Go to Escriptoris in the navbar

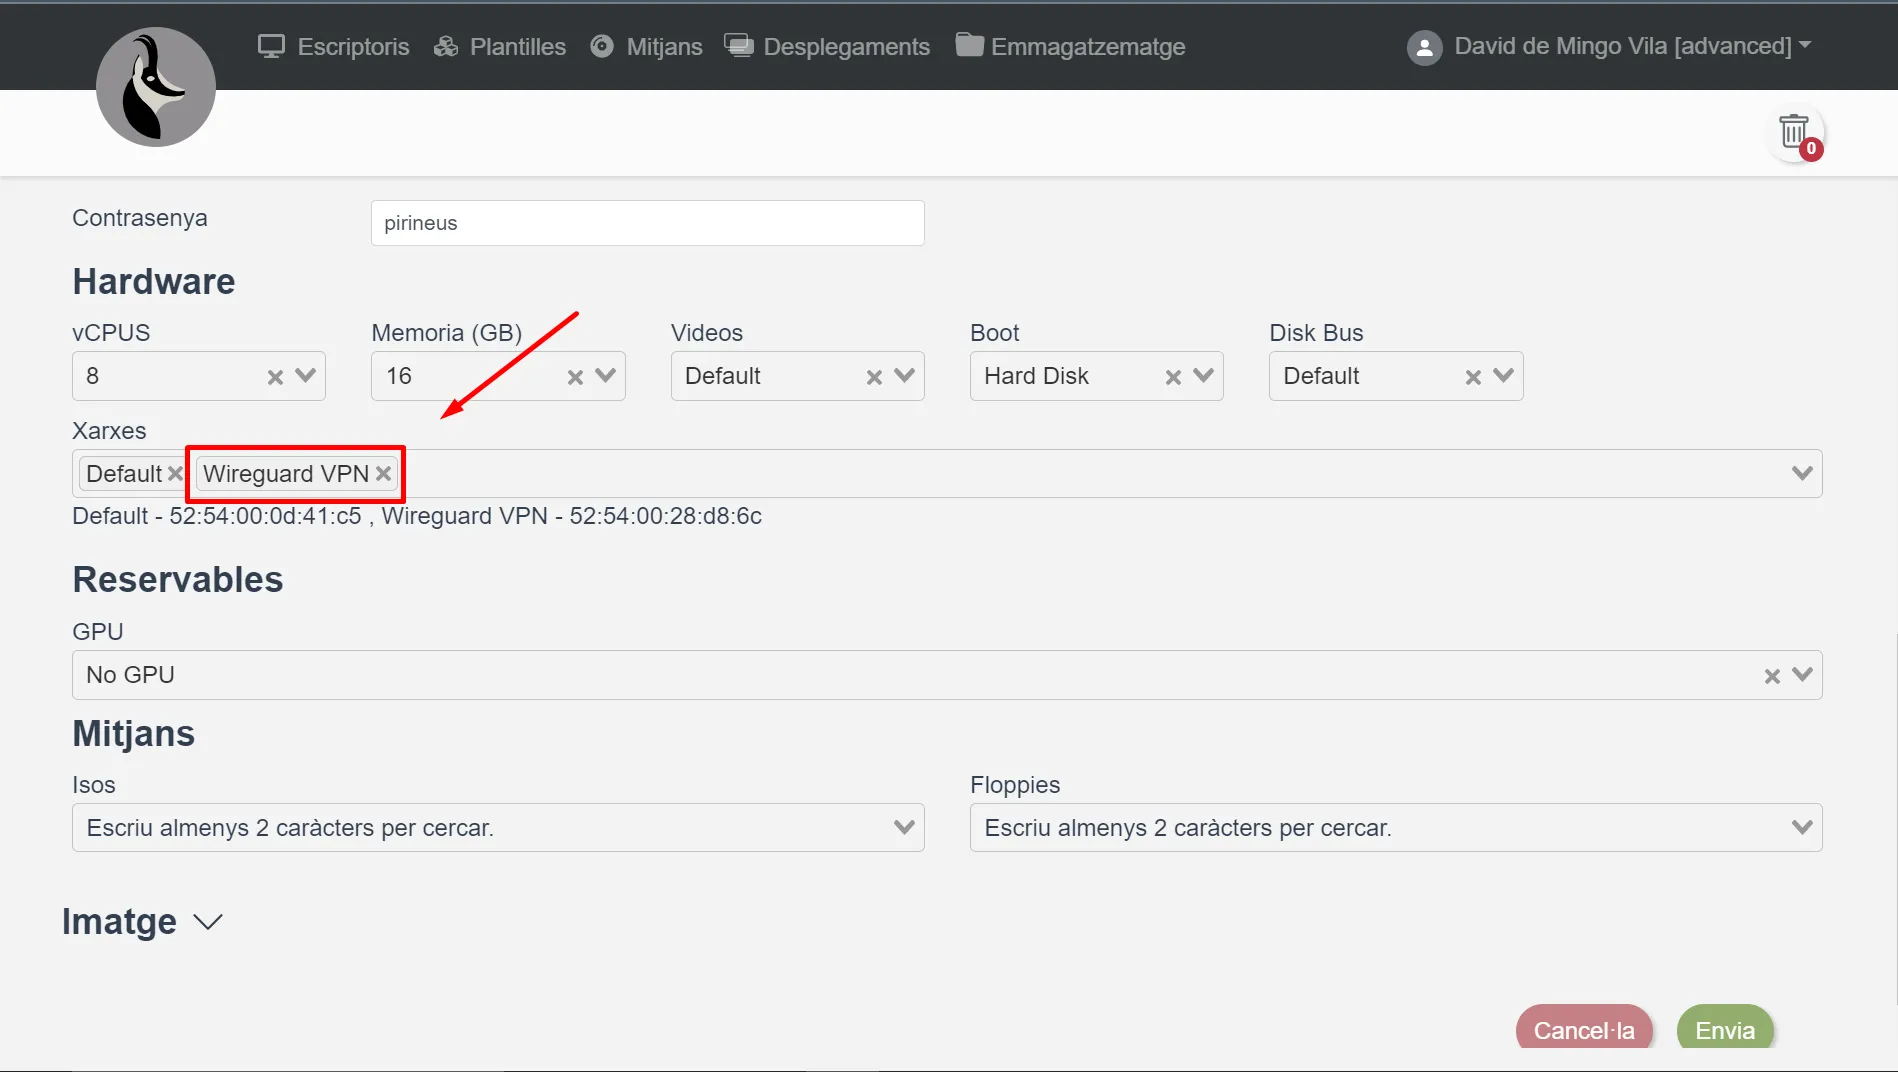coord(334,46)
